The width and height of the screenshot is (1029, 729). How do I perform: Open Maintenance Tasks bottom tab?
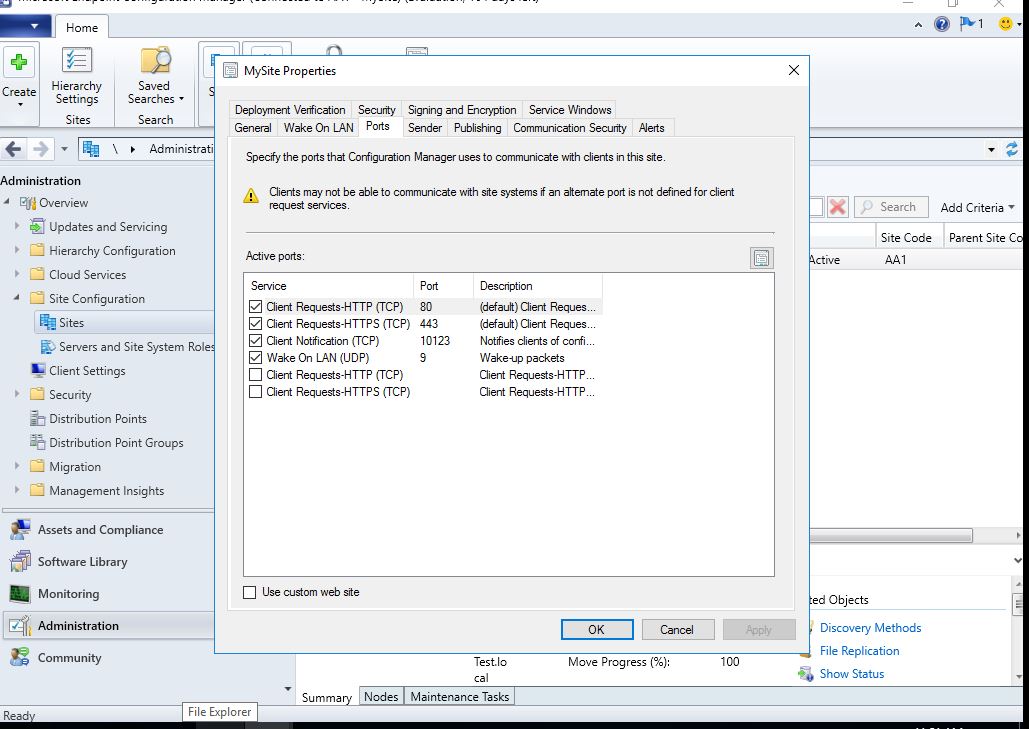[459, 696]
